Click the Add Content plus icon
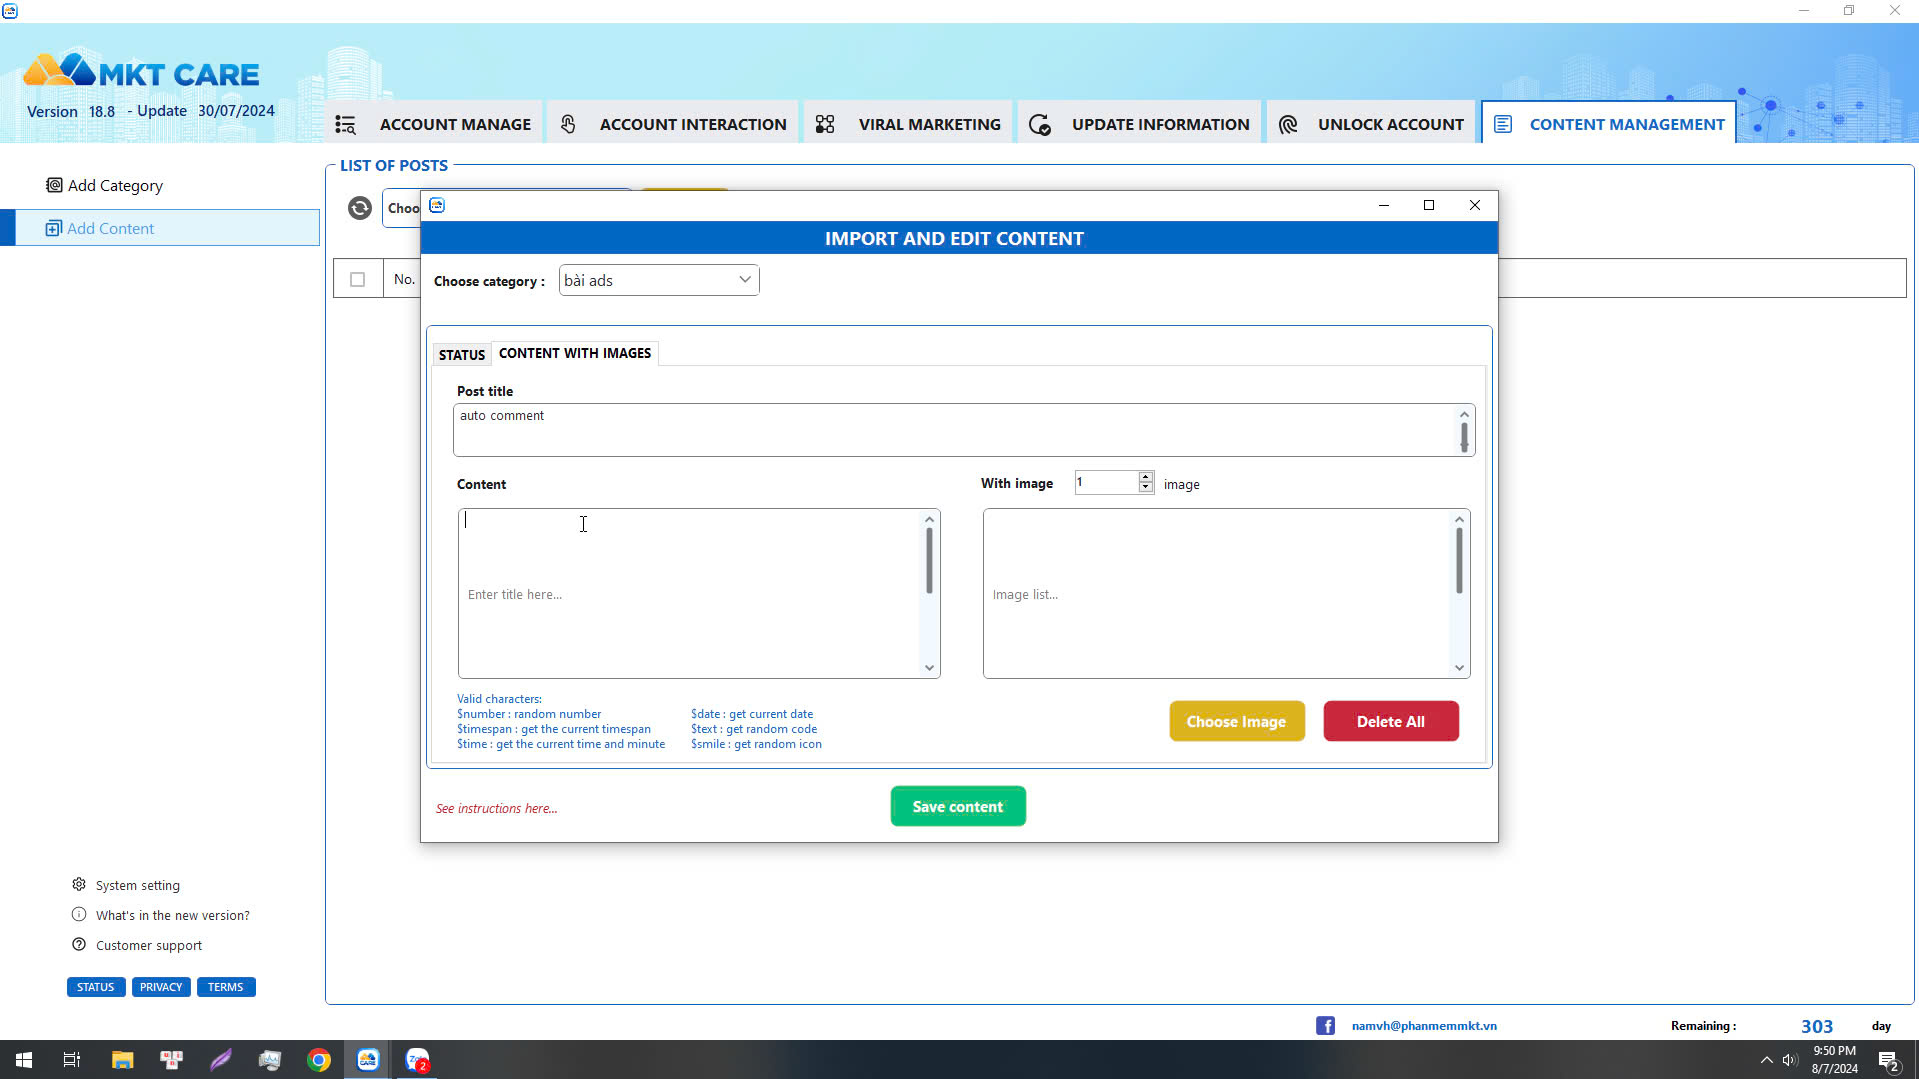 (x=54, y=228)
